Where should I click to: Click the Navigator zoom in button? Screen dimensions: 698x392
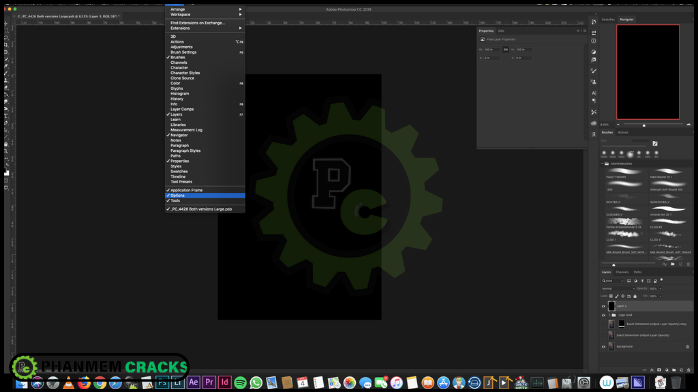point(688,125)
